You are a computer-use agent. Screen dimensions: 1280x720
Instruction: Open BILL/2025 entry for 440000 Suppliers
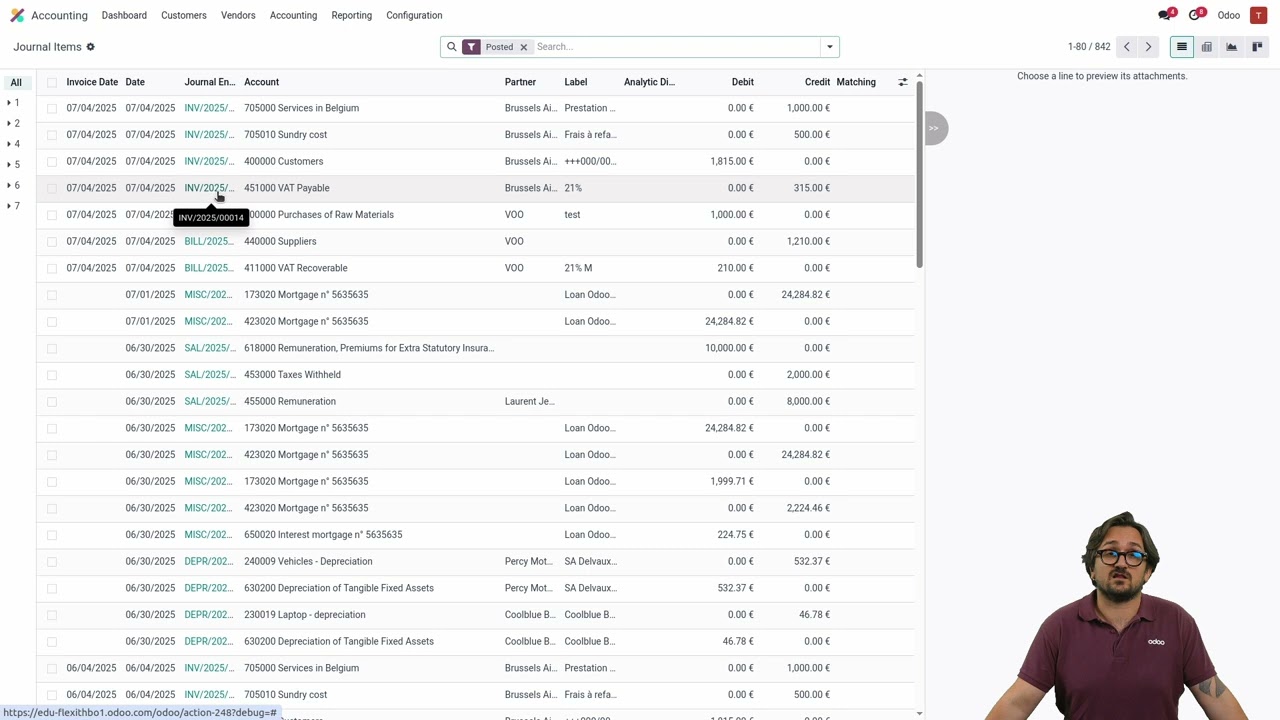click(x=209, y=241)
